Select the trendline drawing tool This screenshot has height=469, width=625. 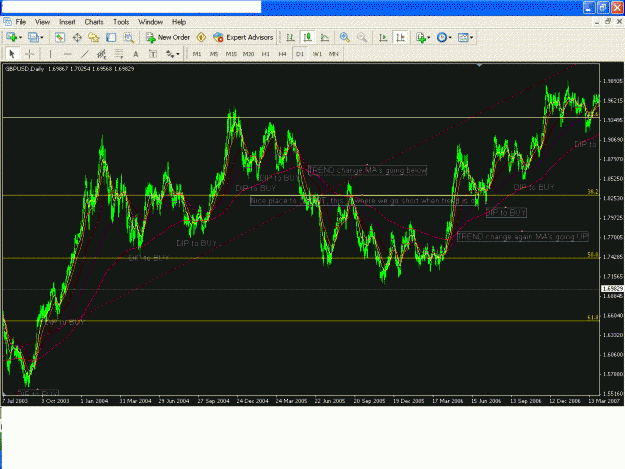85,54
